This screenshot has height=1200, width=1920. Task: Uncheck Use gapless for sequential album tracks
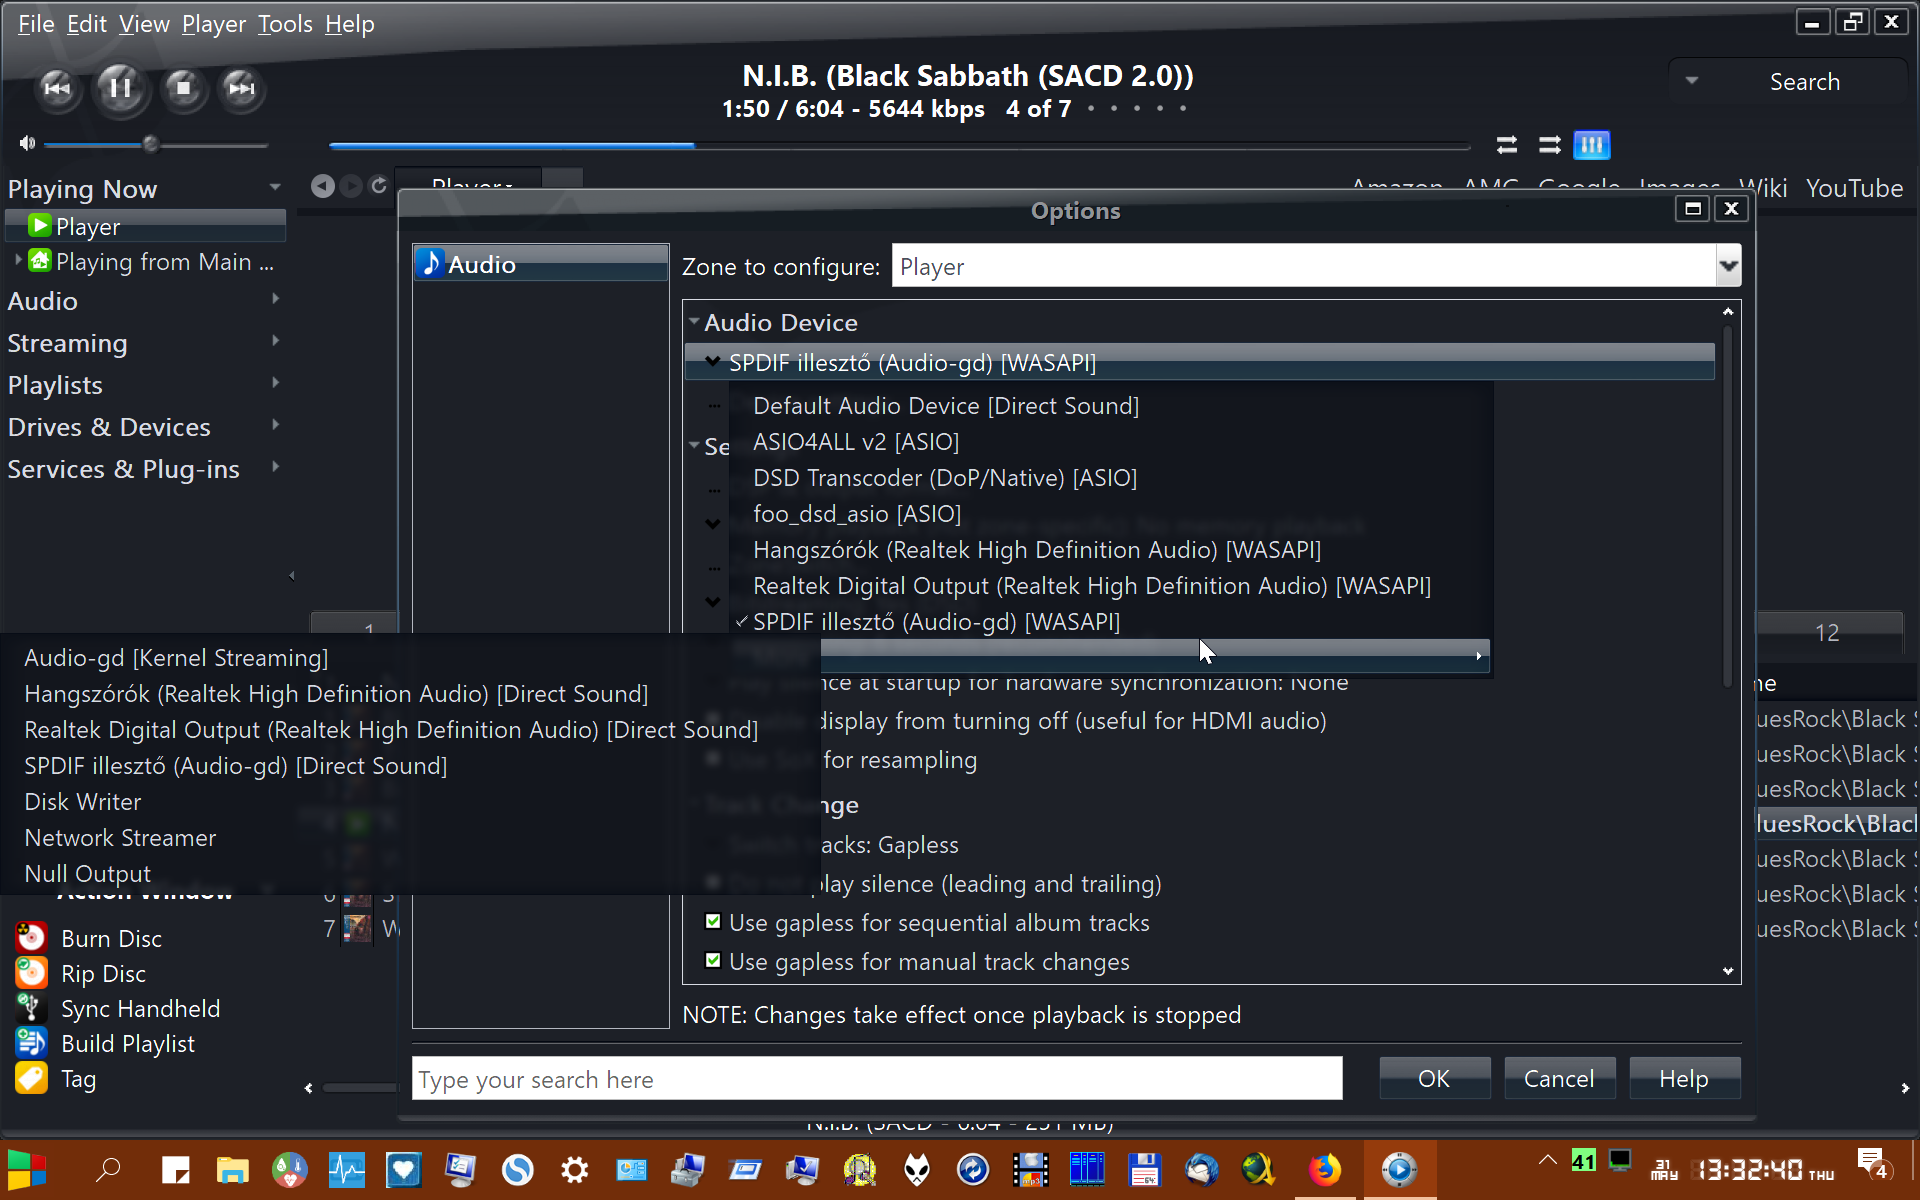tap(713, 921)
